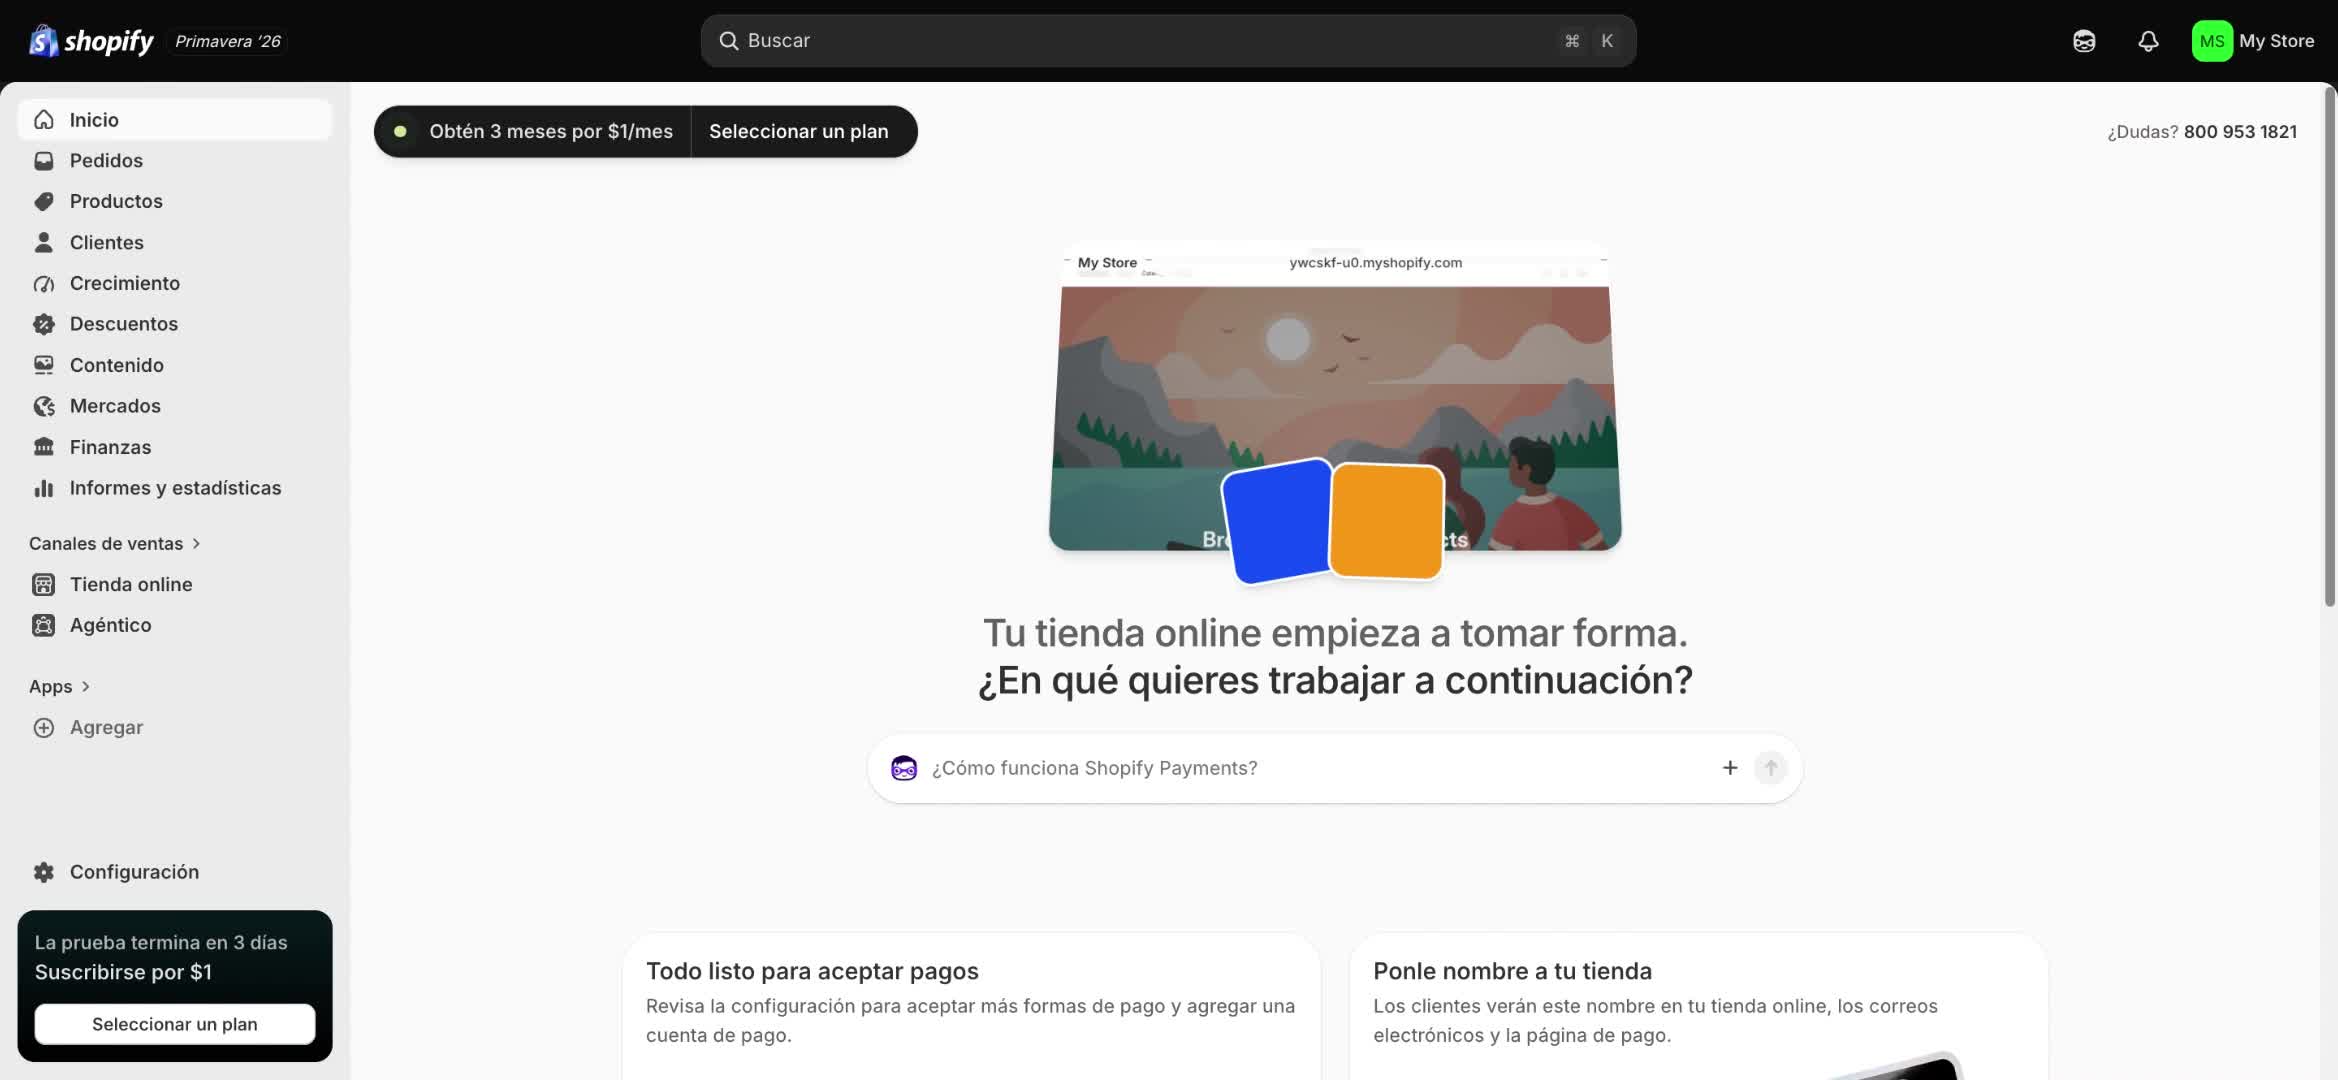
Task: Open Contenido in the sidebar
Action: pos(175,365)
